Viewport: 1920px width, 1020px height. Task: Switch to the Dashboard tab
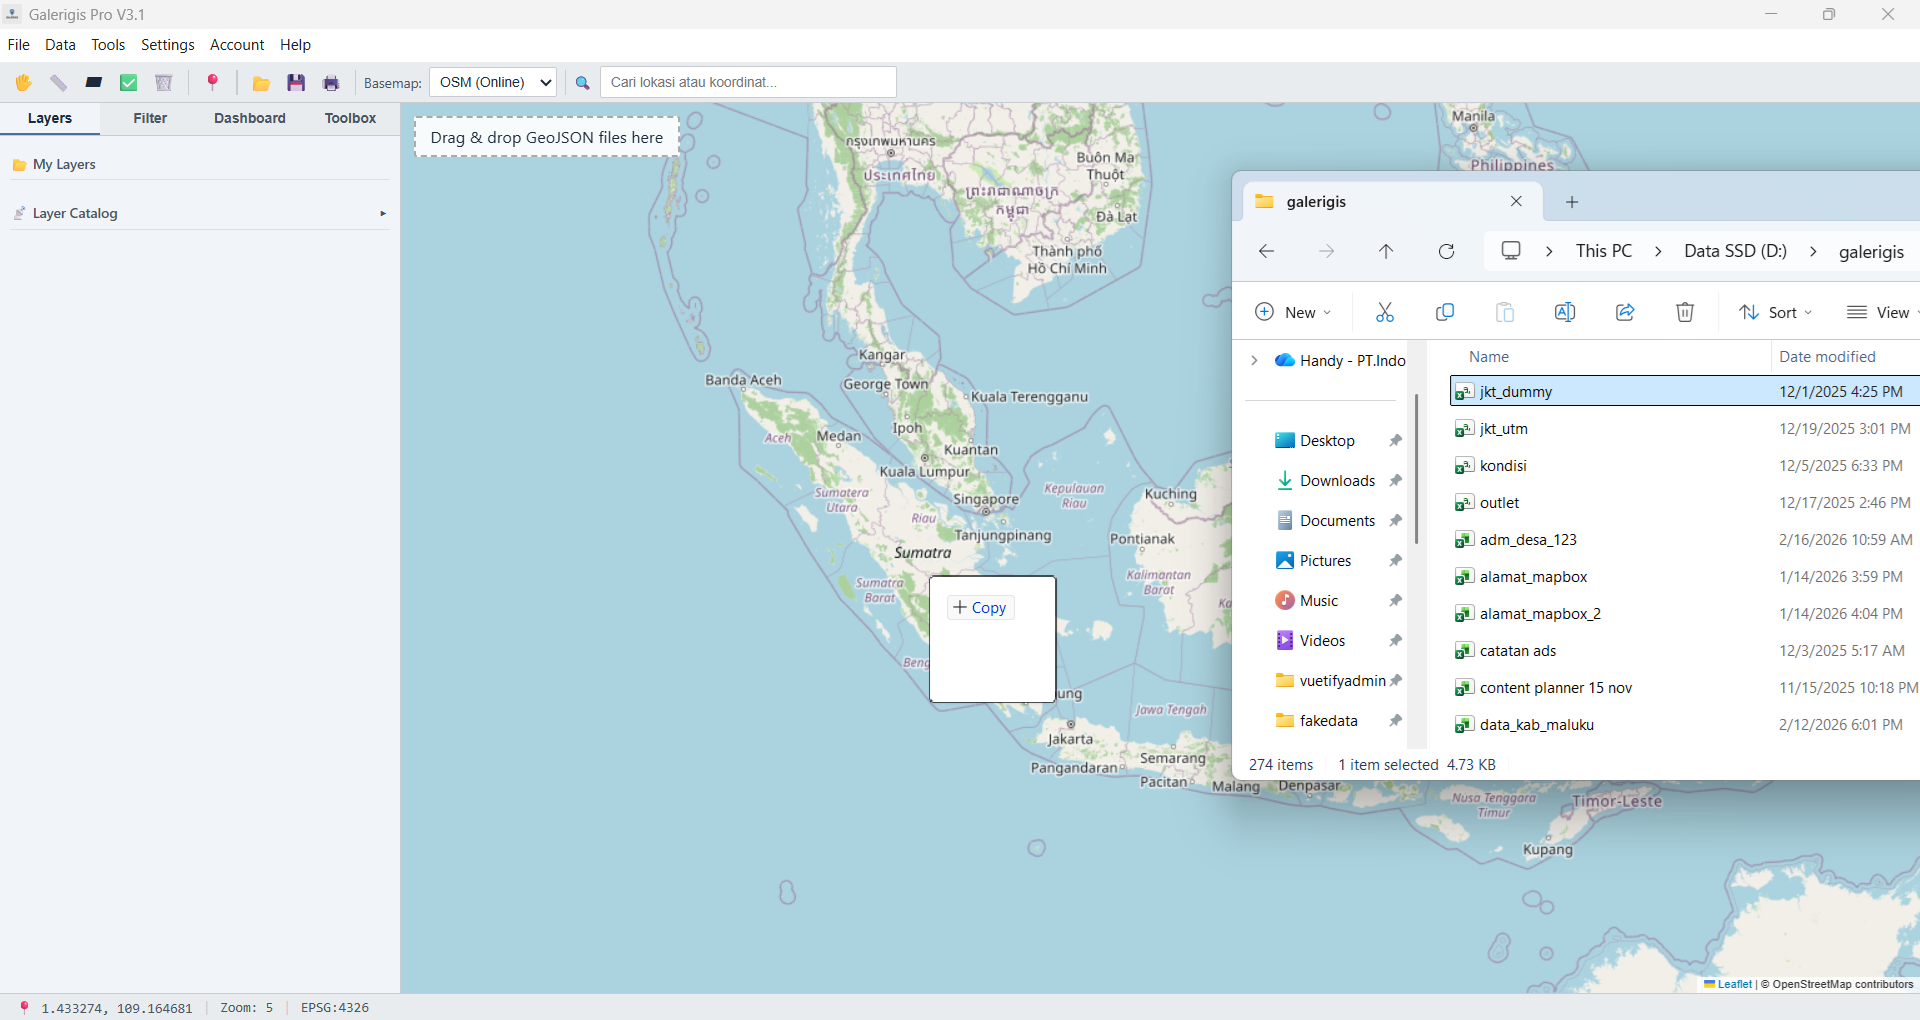[x=249, y=118]
